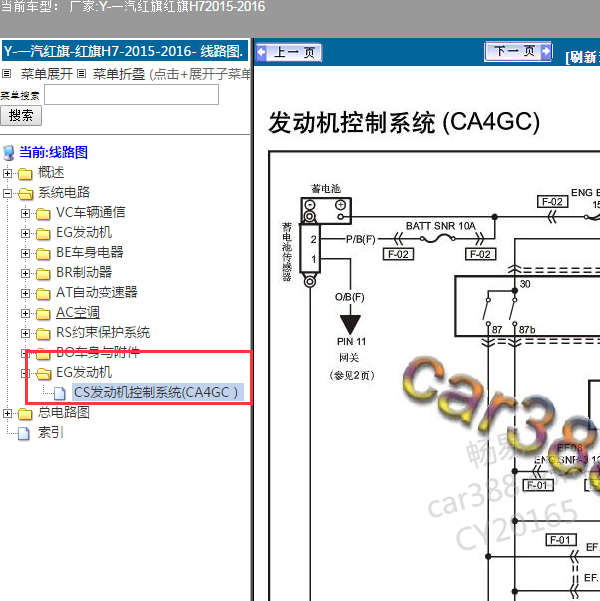Viewport: 600px width, 601px height.
Task: Click the left arrow icon on 上一页
Action: tap(261, 52)
